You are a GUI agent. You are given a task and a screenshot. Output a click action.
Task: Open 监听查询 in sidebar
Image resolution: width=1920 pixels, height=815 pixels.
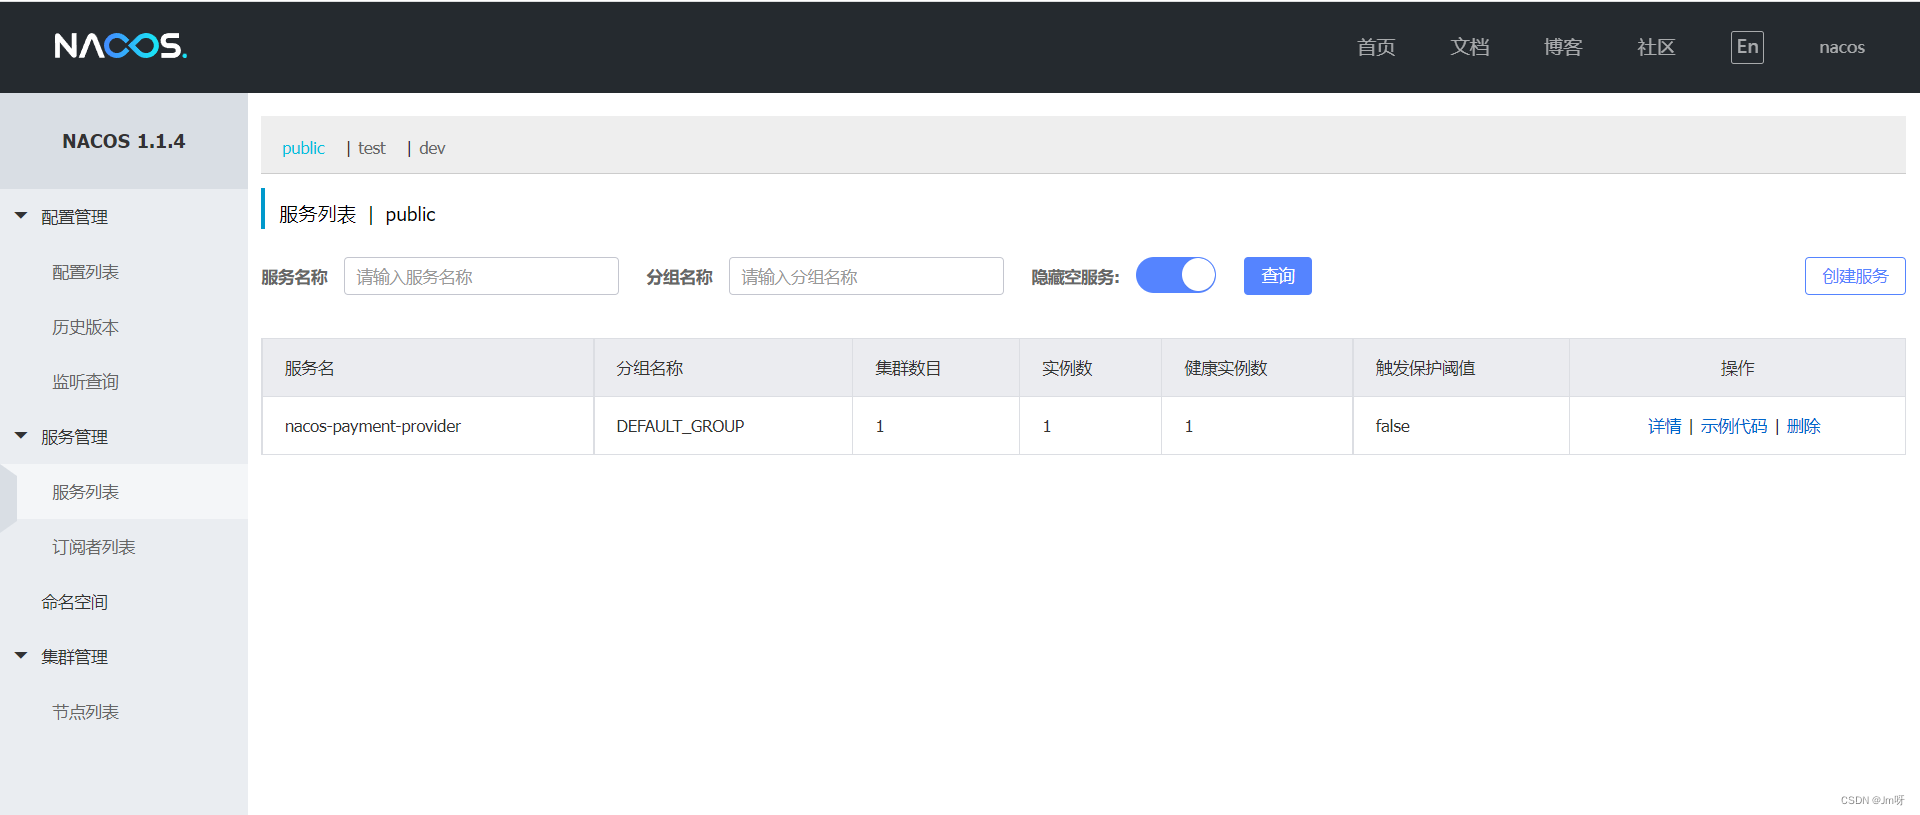[x=85, y=382]
